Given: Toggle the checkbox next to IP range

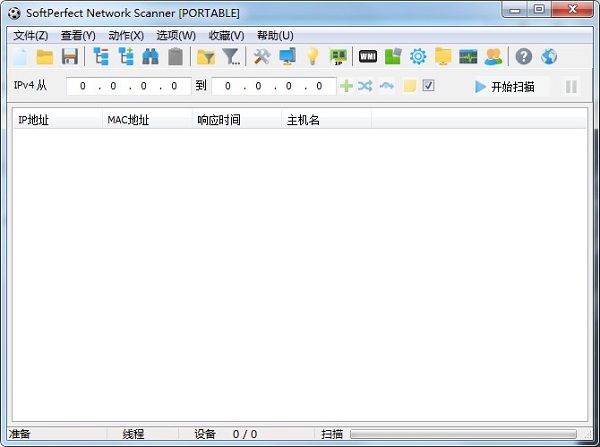Looking at the screenshot, I should (428, 86).
